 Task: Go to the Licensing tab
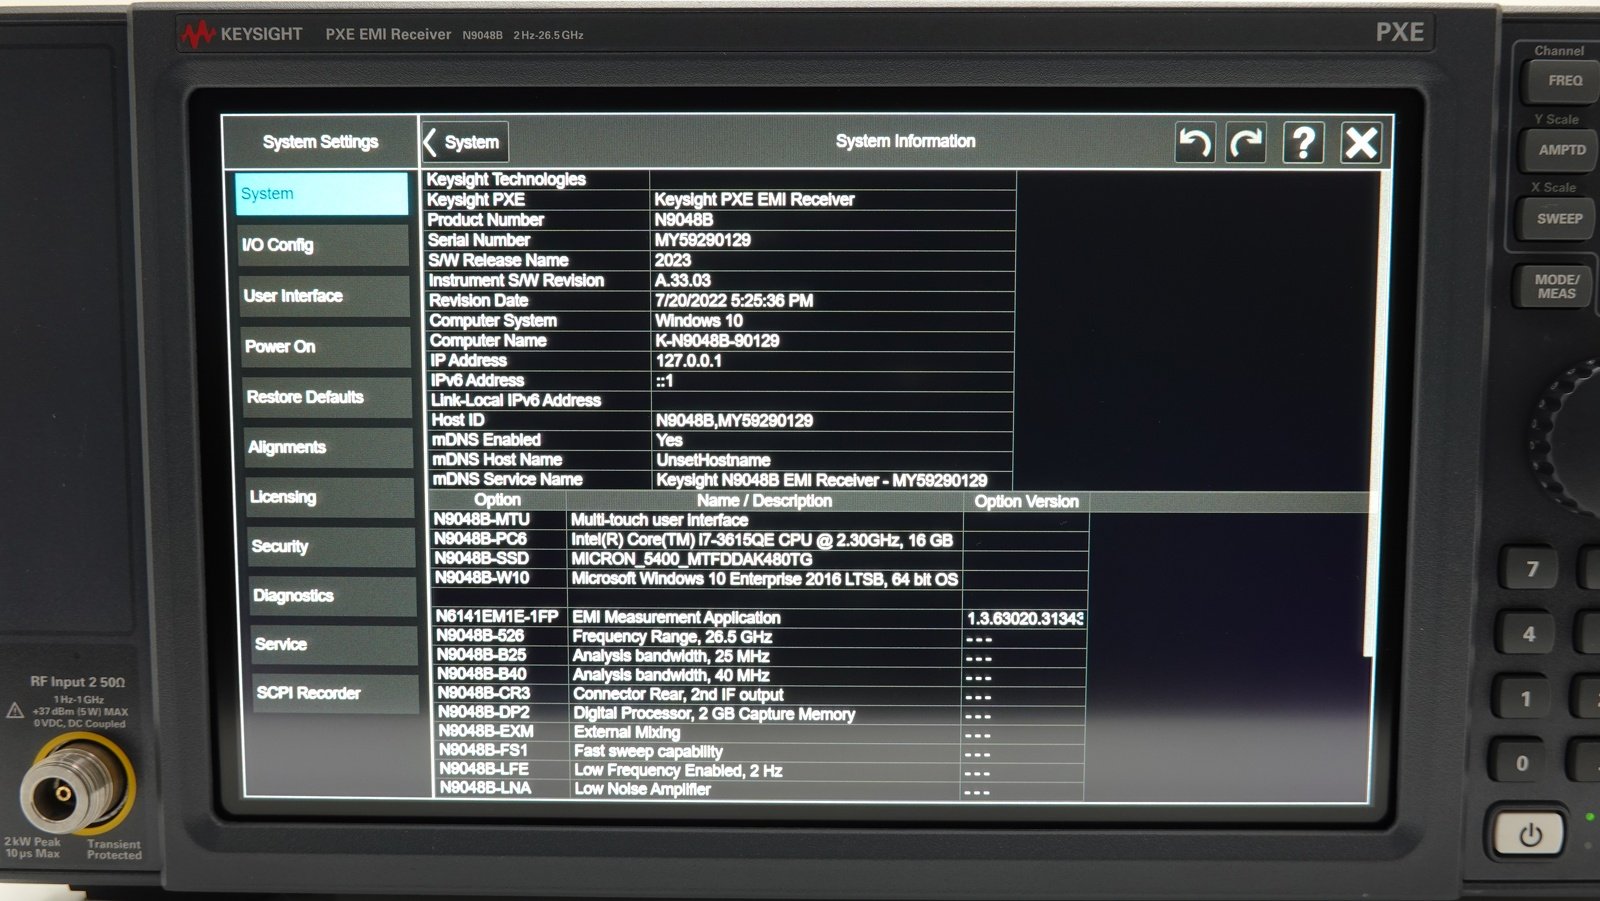[x=331, y=497]
